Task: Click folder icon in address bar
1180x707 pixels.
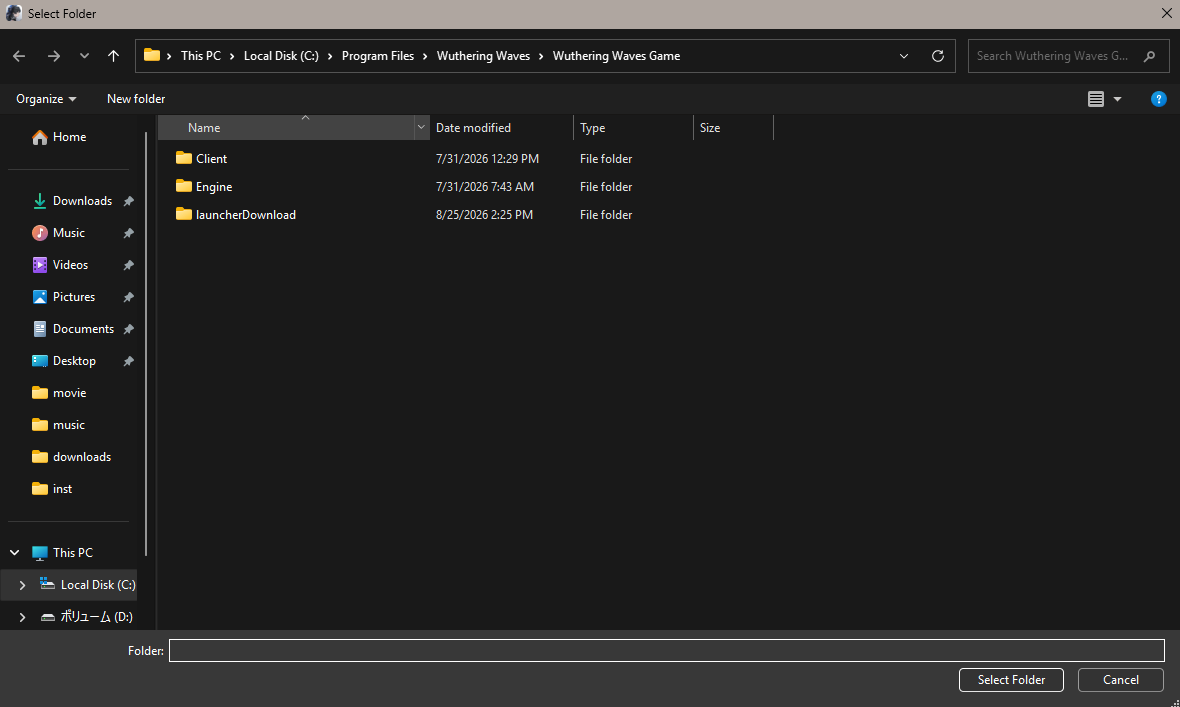Action: [x=152, y=55]
